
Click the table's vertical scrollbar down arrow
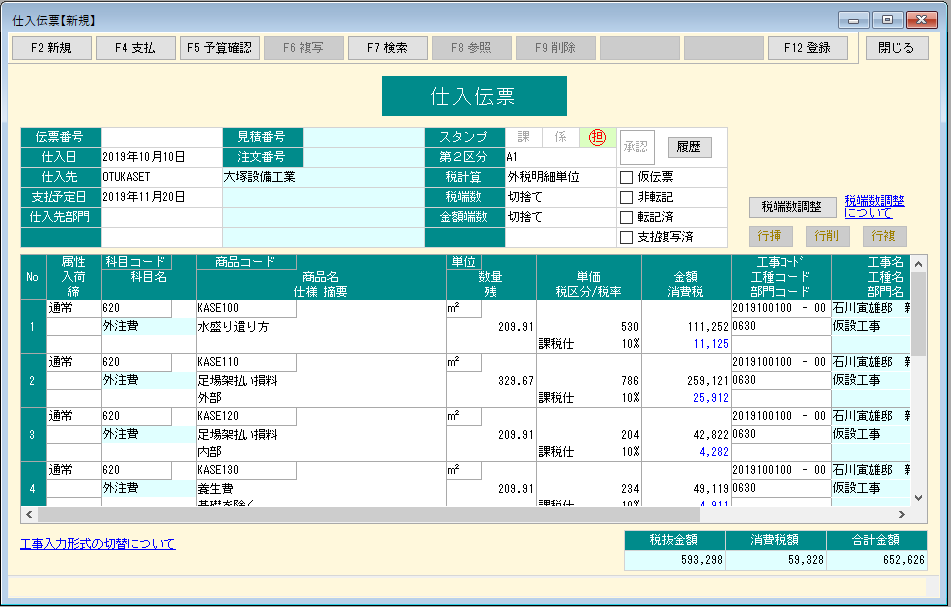918,498
